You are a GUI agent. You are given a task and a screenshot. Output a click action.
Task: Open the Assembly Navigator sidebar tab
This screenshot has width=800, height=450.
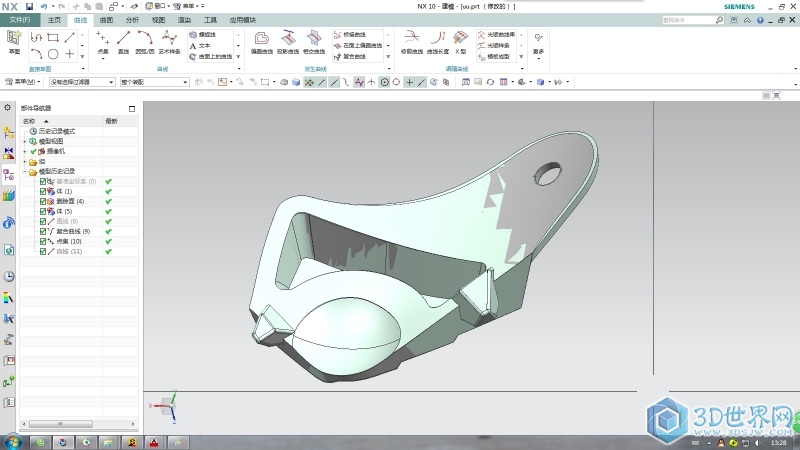pyautogui.click(x=9, y=132)
